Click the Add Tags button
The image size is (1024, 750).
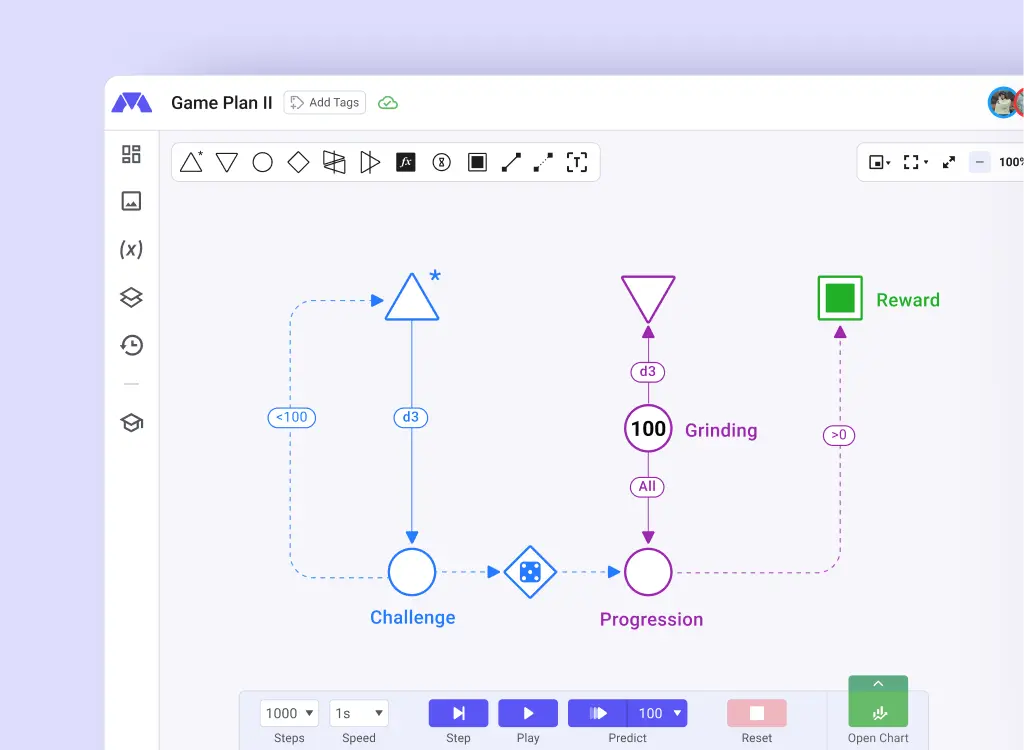tap(325, 103)
